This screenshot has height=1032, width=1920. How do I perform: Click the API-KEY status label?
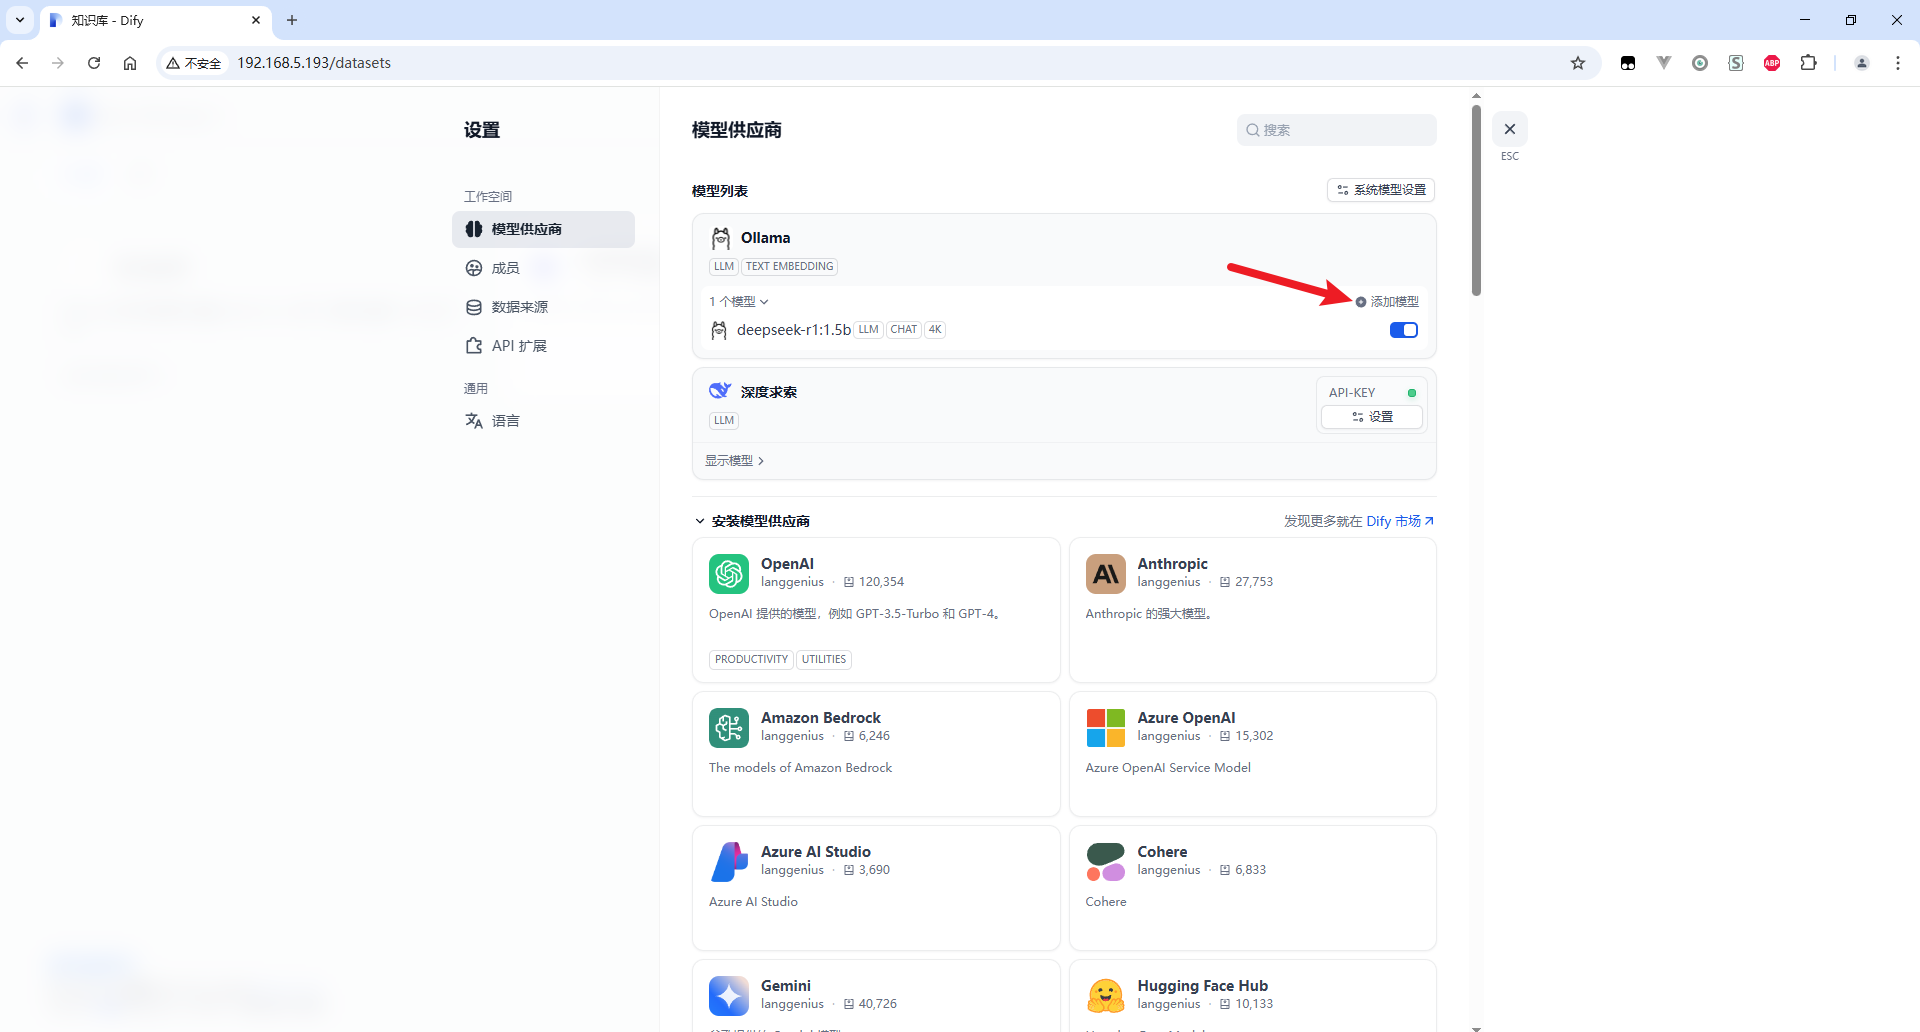tap(1352, 393)
